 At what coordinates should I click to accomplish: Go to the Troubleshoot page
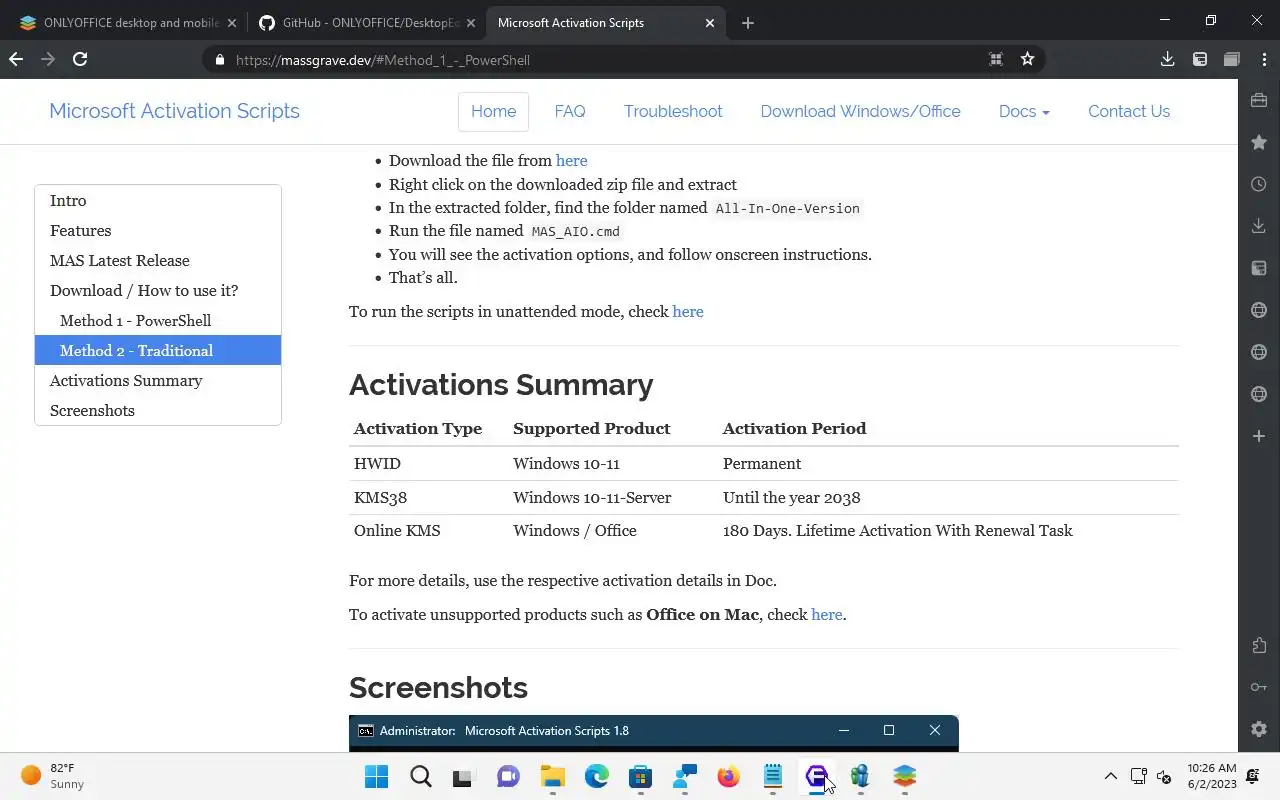pyautogui.click(x=673, y=111)
